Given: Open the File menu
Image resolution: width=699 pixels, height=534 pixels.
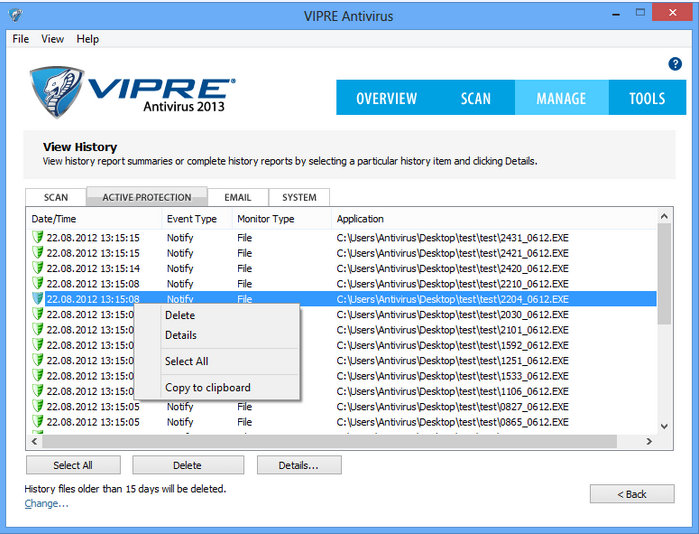Looking at the screenshot, I should (x=21, y=39).
